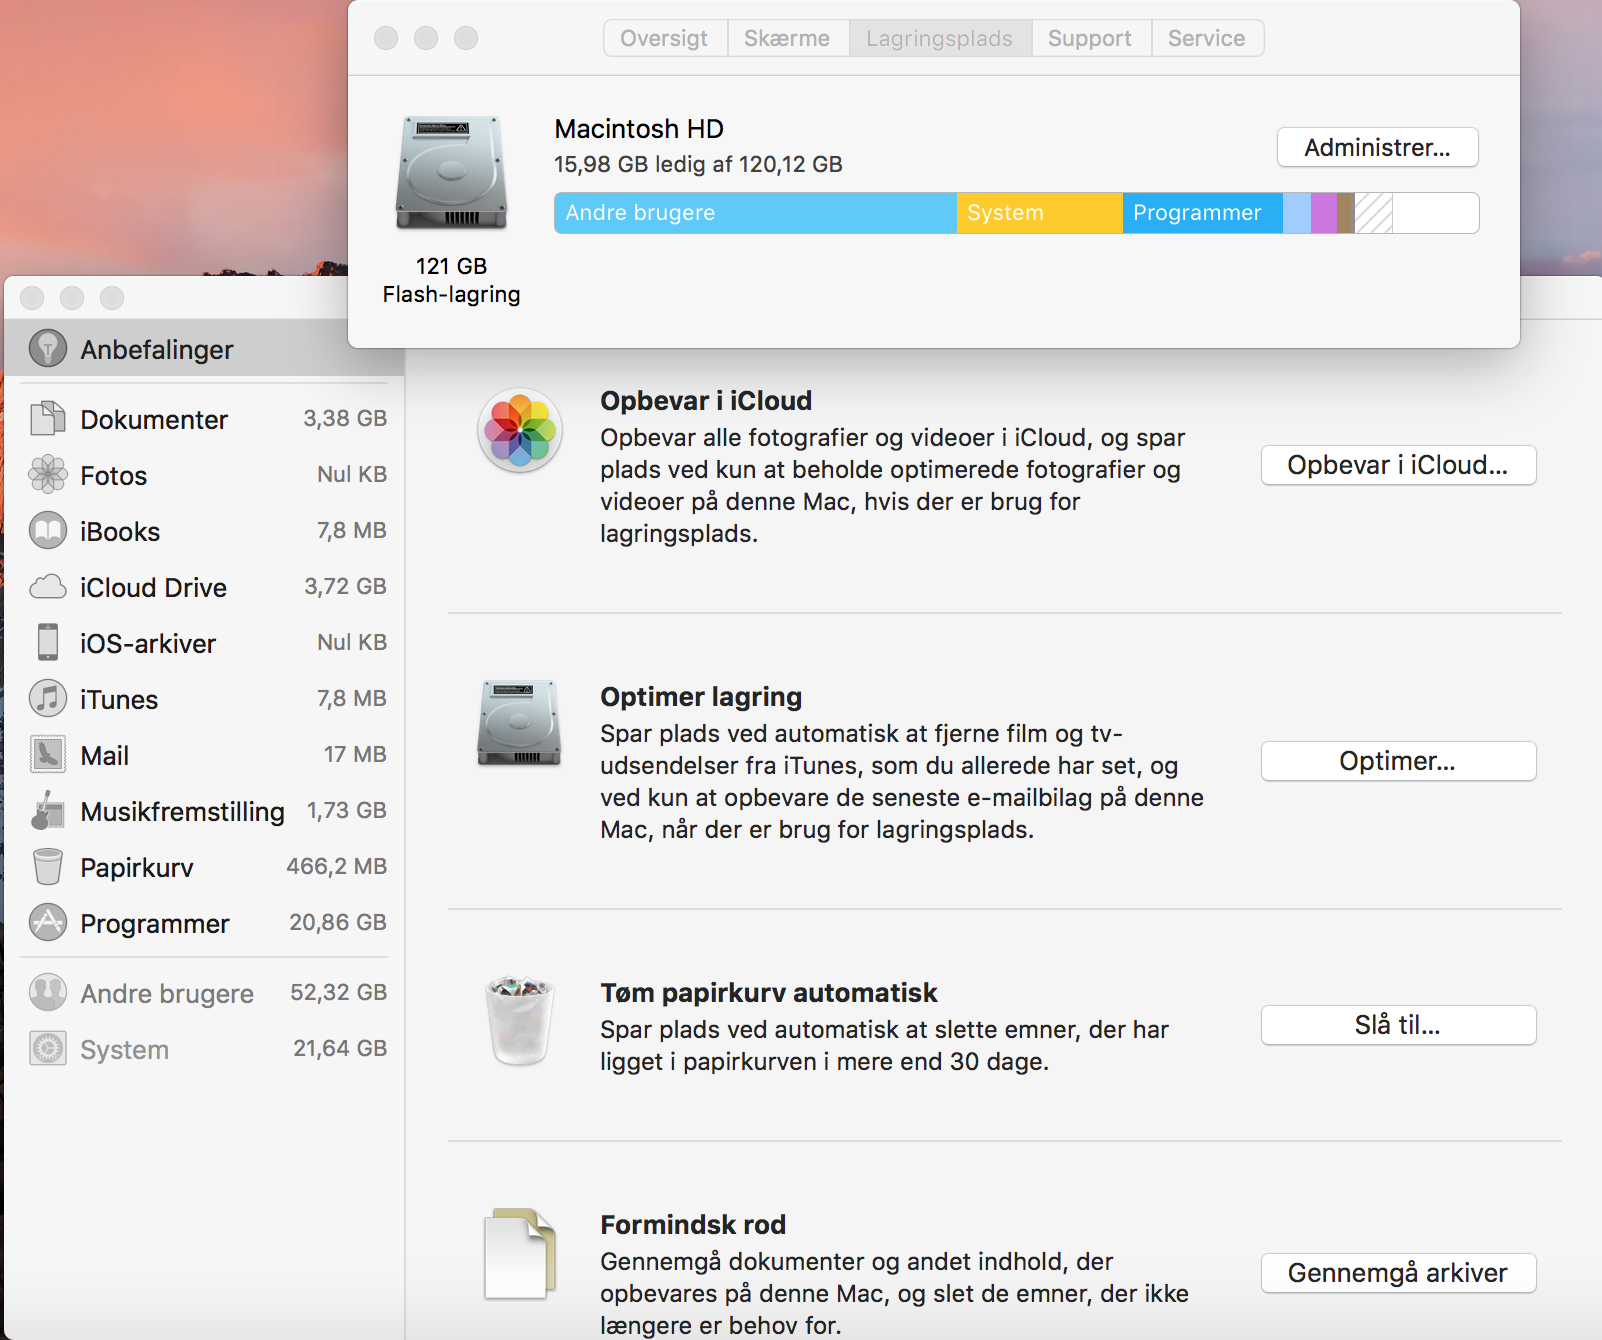Viewport: 1602px width, 1340px height.
Task: Switch to the Skærme tab
Action: pyautogui.click(x=788, y=39)
